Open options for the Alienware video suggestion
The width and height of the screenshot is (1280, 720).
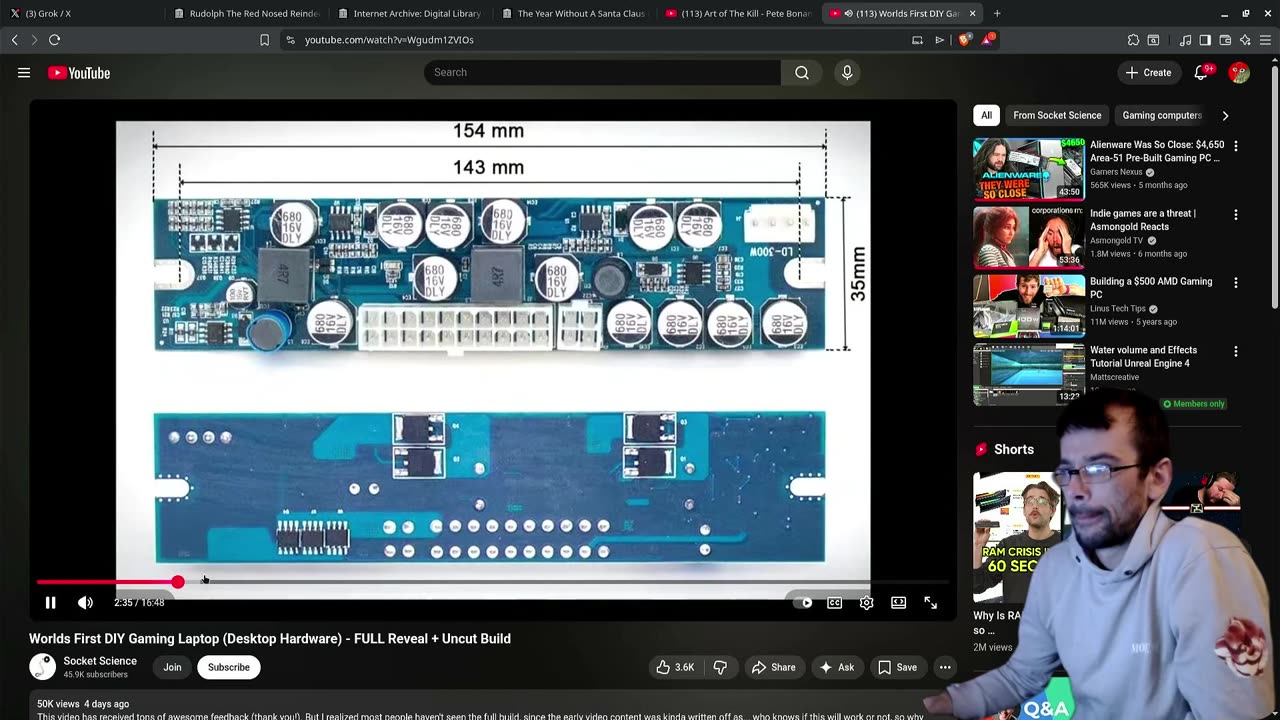pos(1236,146)
